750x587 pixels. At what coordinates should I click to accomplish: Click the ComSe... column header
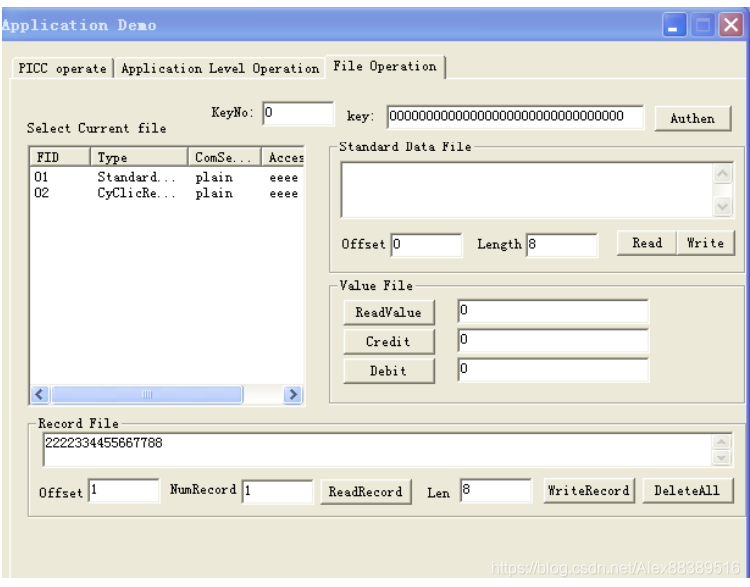click(224, 157)
